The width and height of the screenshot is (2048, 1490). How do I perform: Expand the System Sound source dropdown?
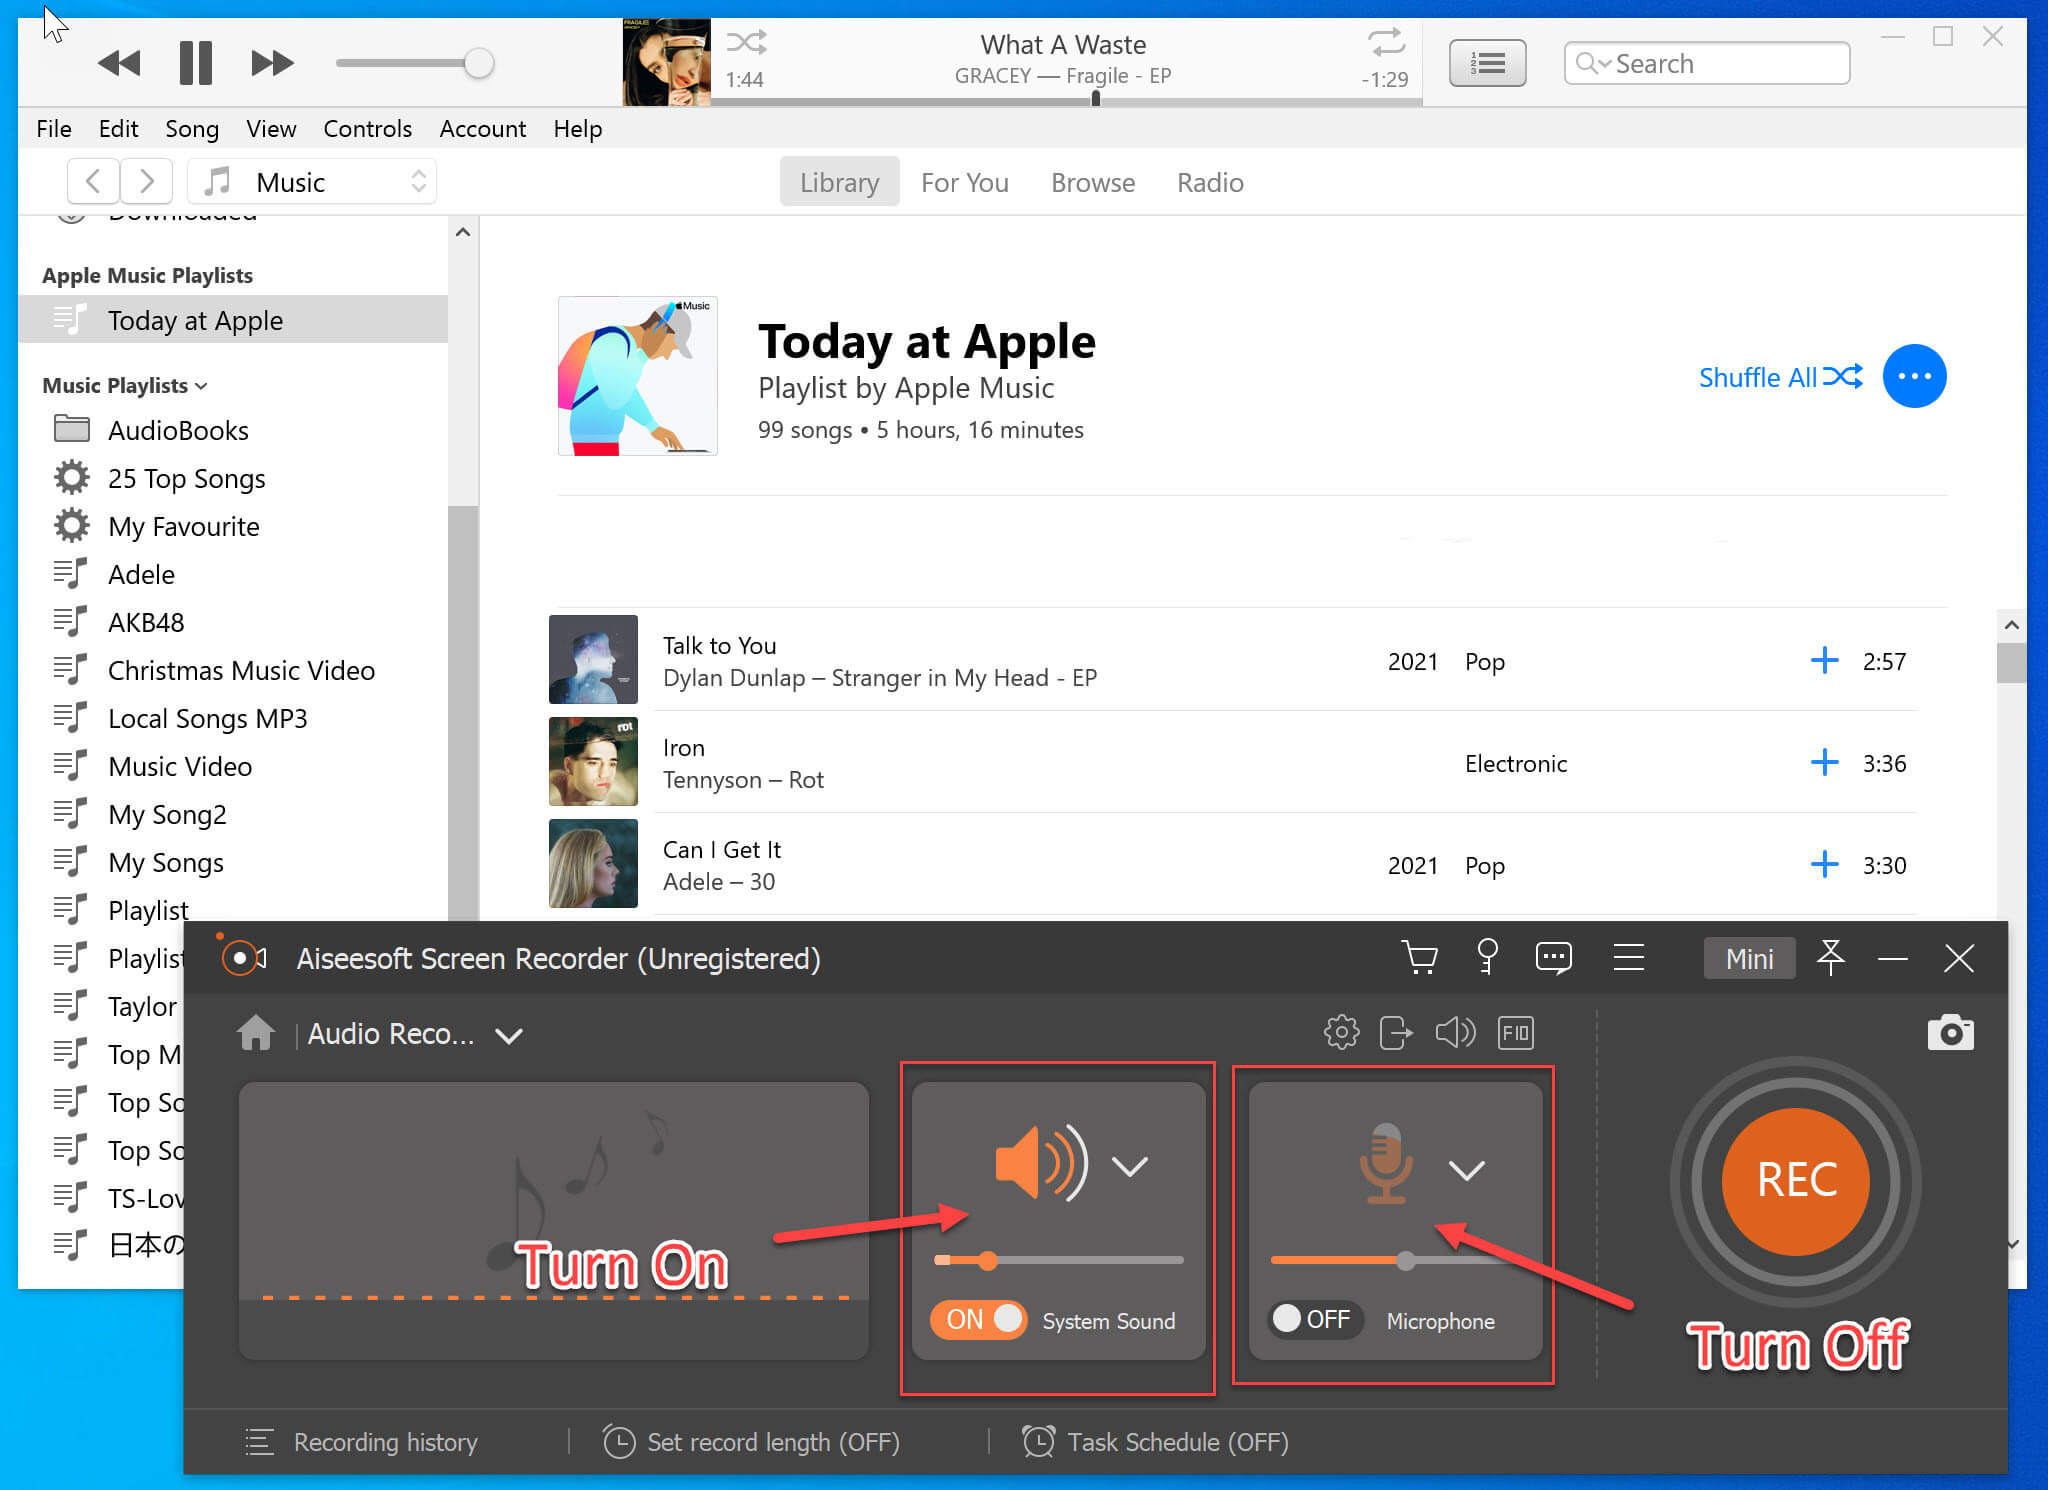[x=1130, y=1166]
